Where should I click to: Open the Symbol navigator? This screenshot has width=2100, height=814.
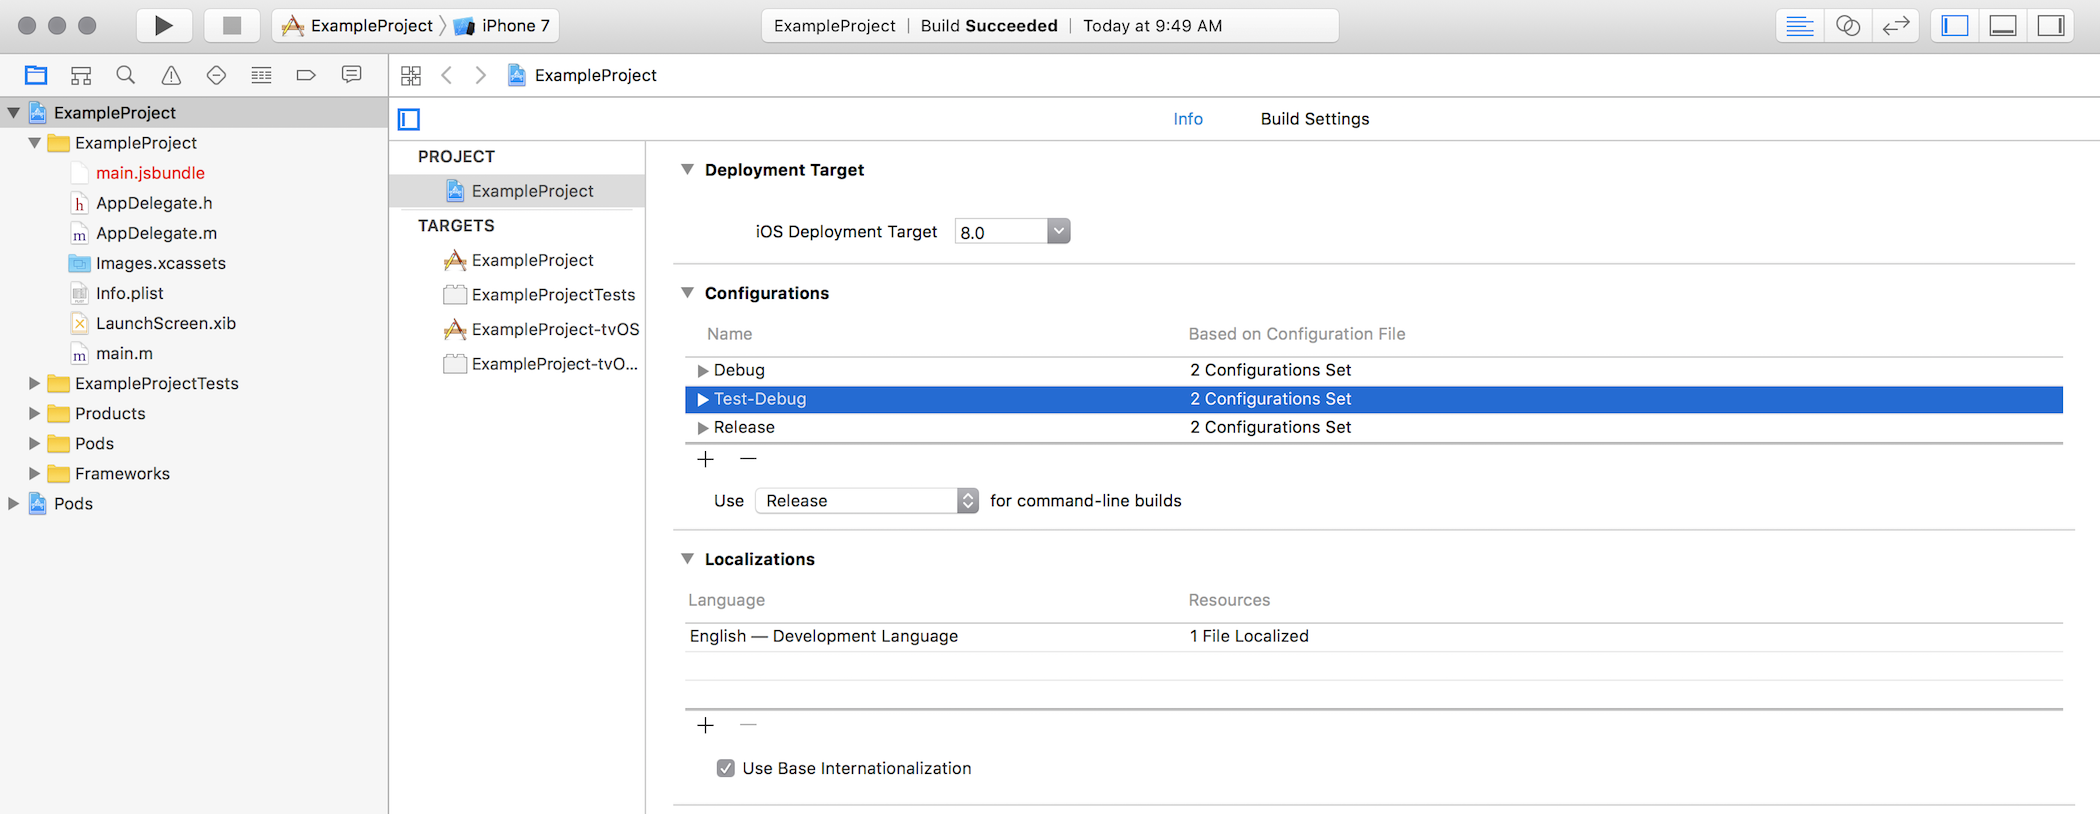pyautogui.click(x=81, y=75)
